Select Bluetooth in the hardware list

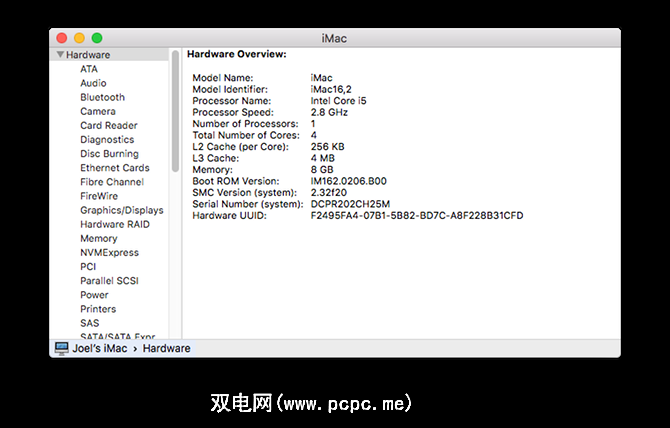coord(103,97)
